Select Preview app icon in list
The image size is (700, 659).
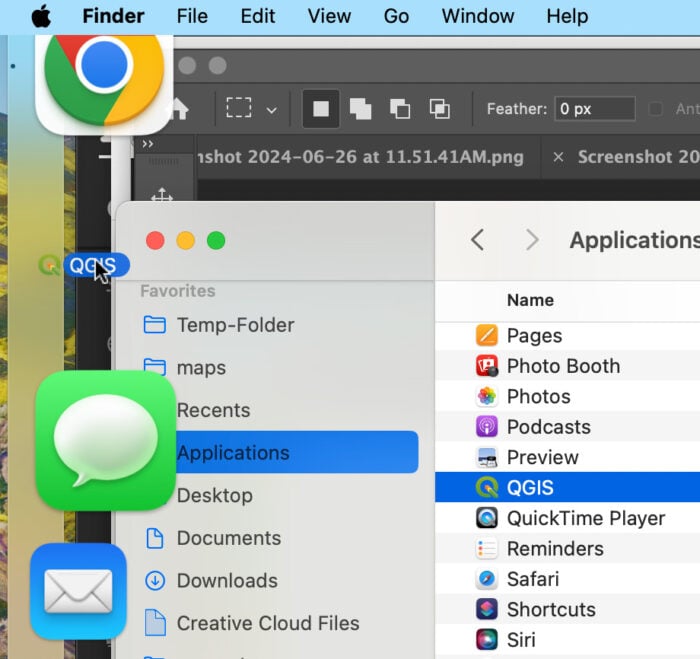487,457
